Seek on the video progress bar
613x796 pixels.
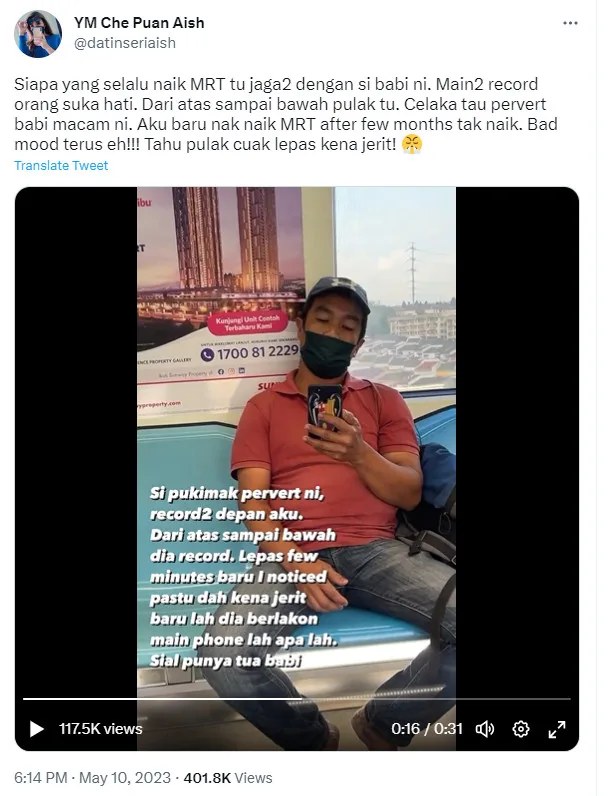[297, 699]
